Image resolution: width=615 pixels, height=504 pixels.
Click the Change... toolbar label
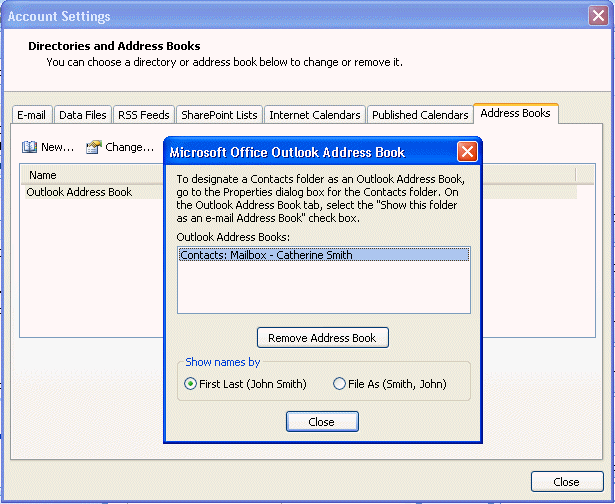[130, 147]
